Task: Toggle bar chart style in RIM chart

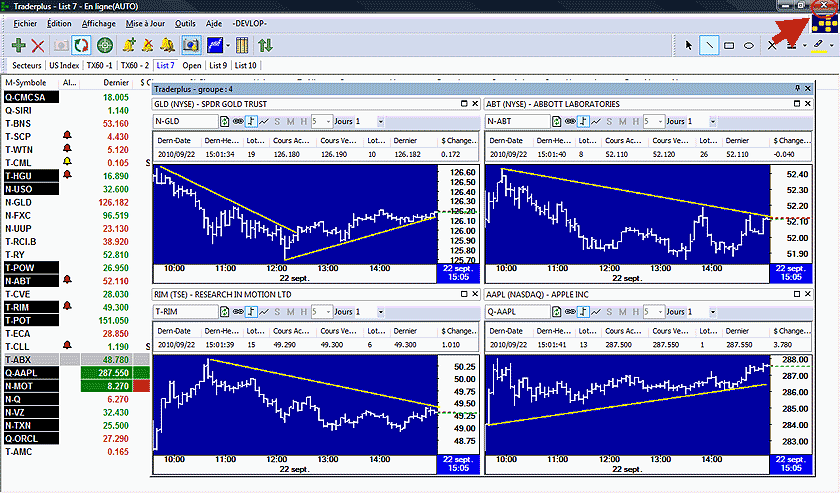Action: tap(251, 312)
